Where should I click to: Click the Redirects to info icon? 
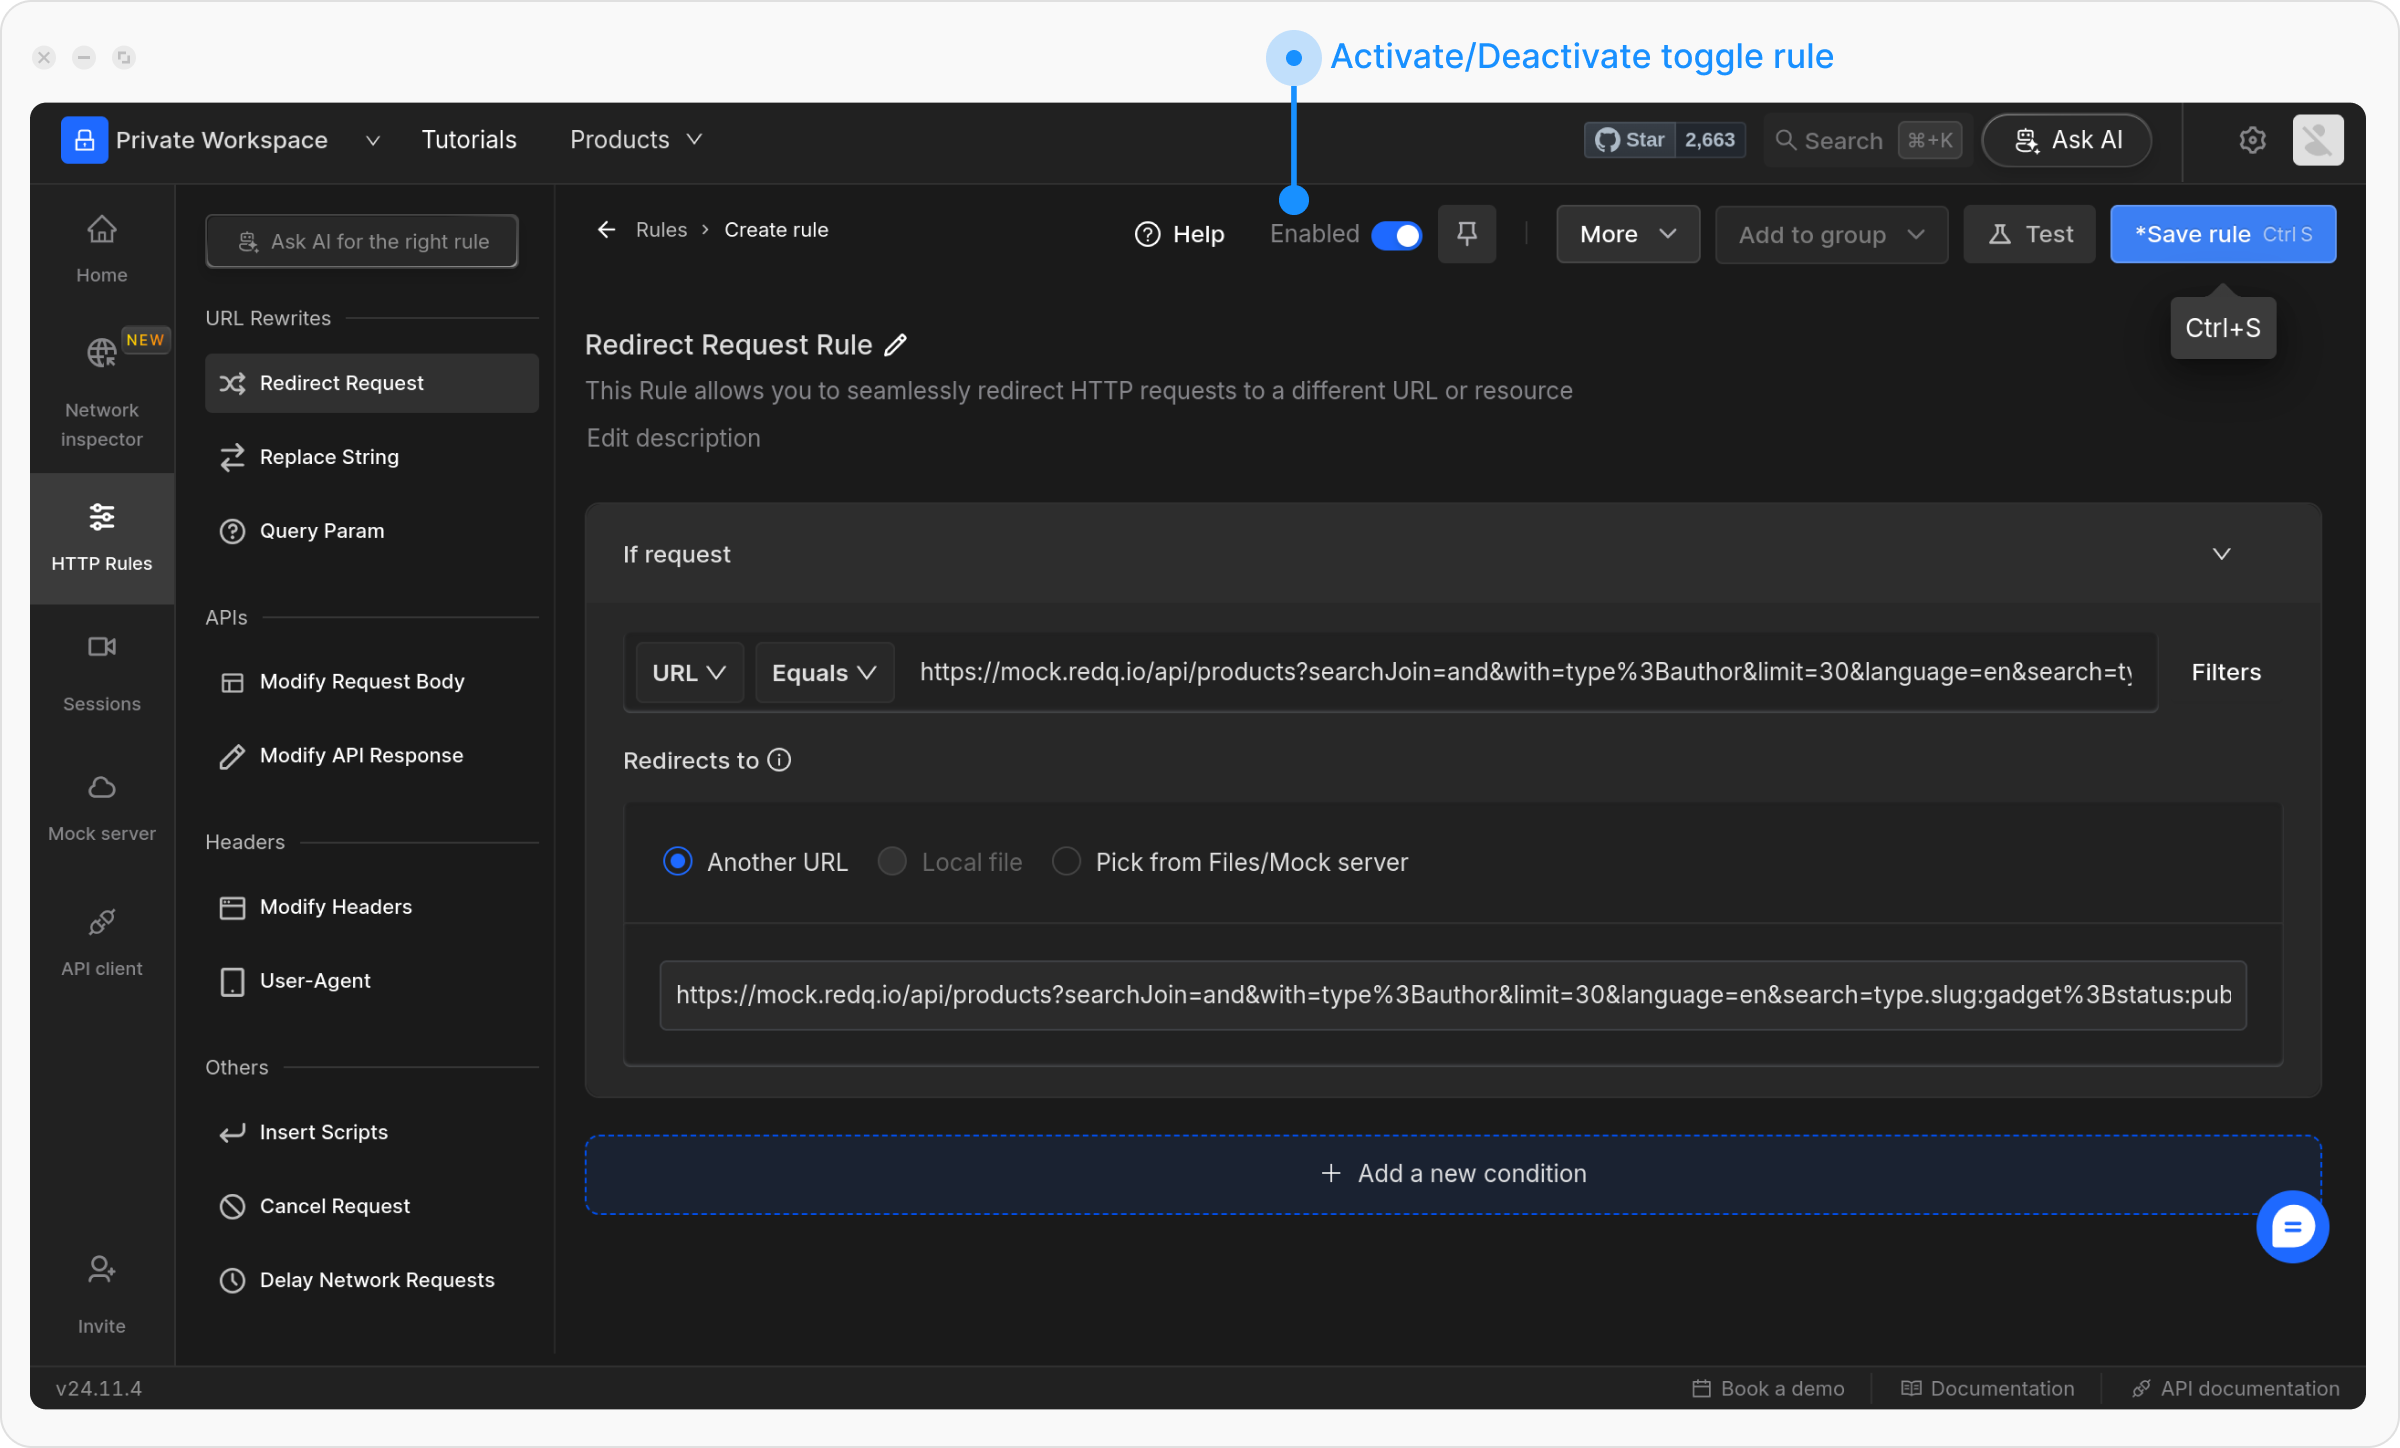779,761
